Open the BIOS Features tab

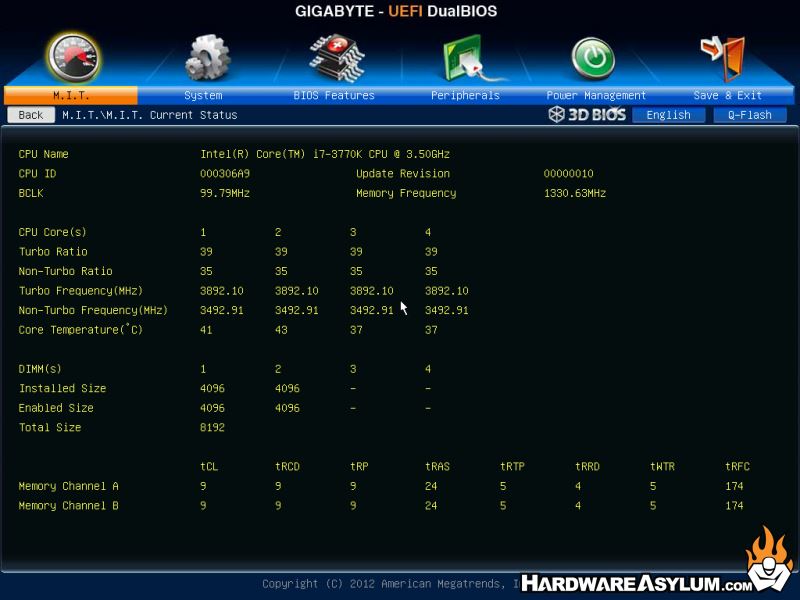click(334, 95)
